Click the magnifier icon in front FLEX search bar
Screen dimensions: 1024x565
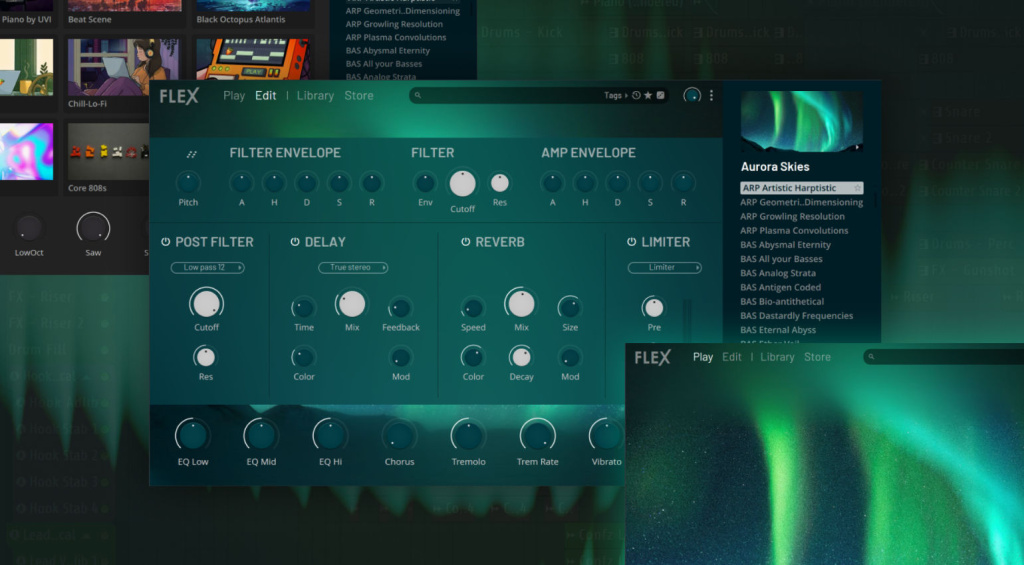tap(418, 95)
